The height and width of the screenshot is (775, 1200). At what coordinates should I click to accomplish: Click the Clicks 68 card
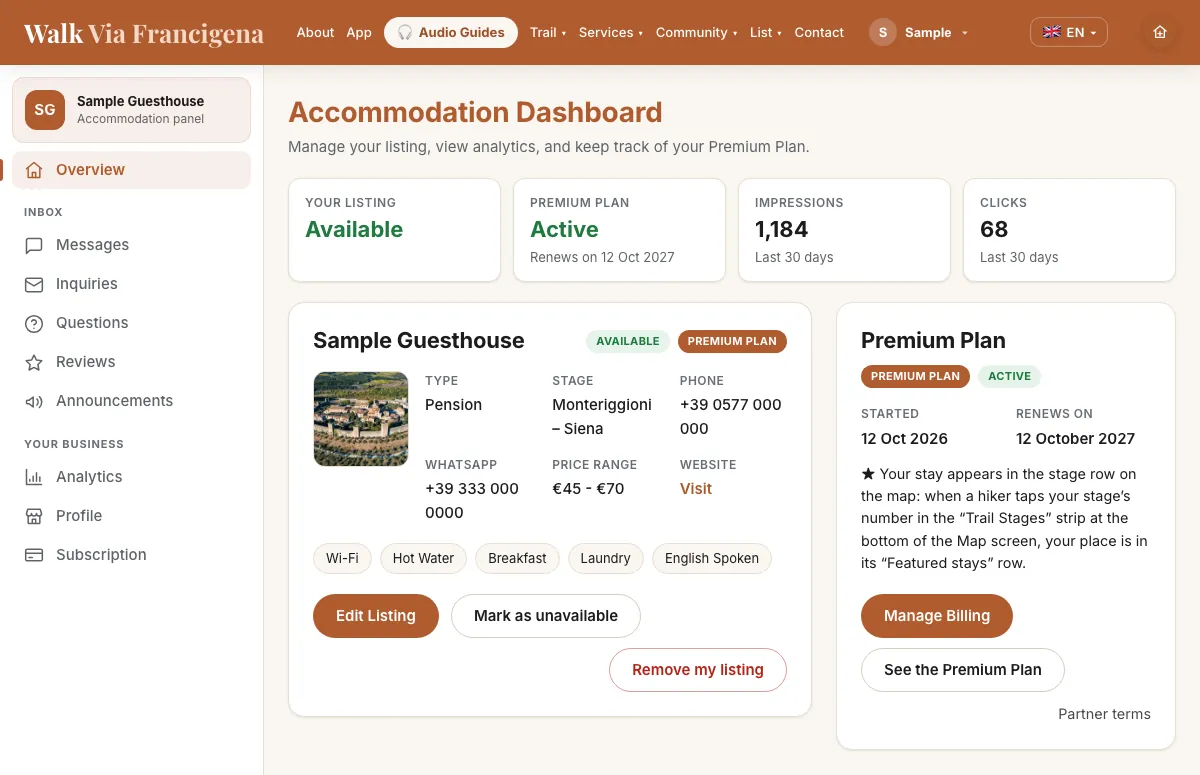point(1069,230)
